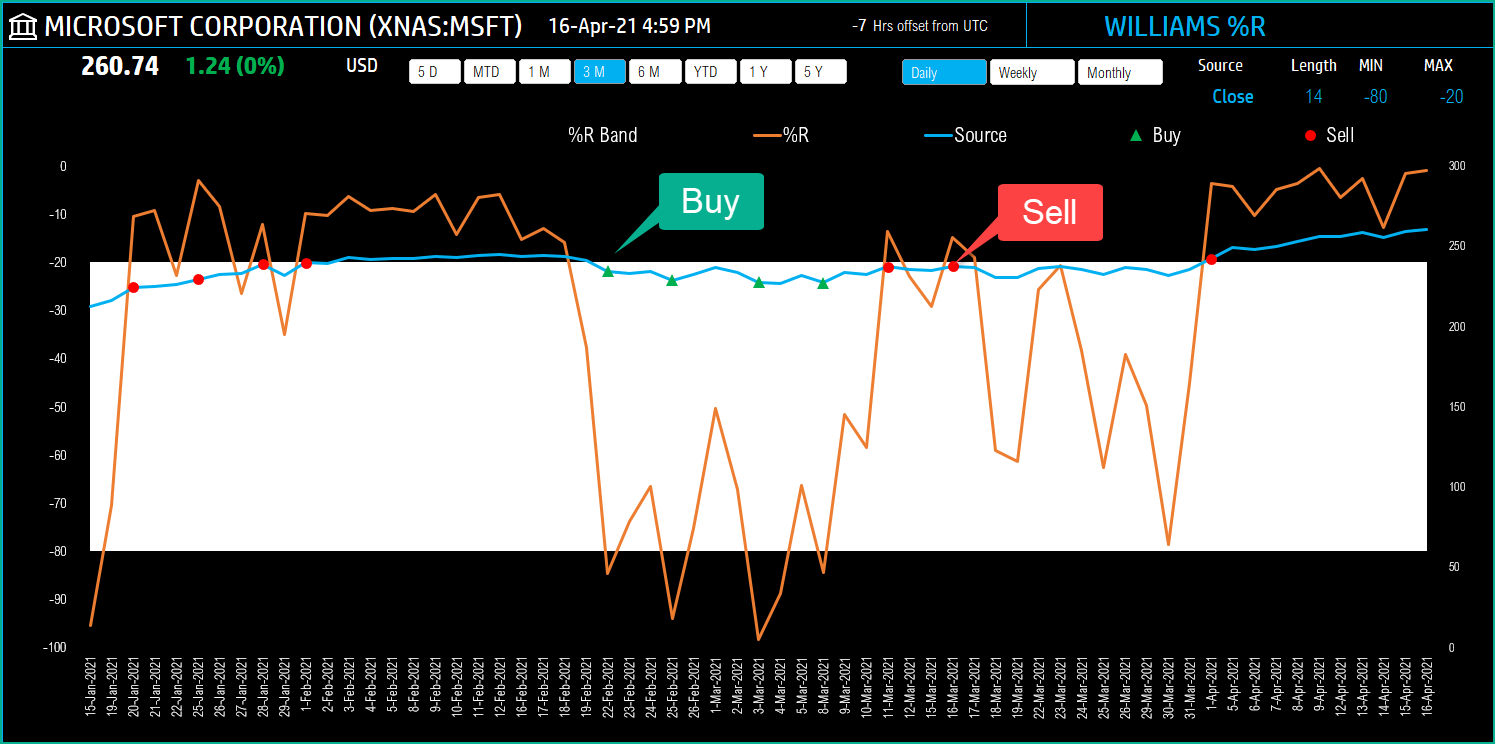Switch to Weekly interval

click(1032, 72)
